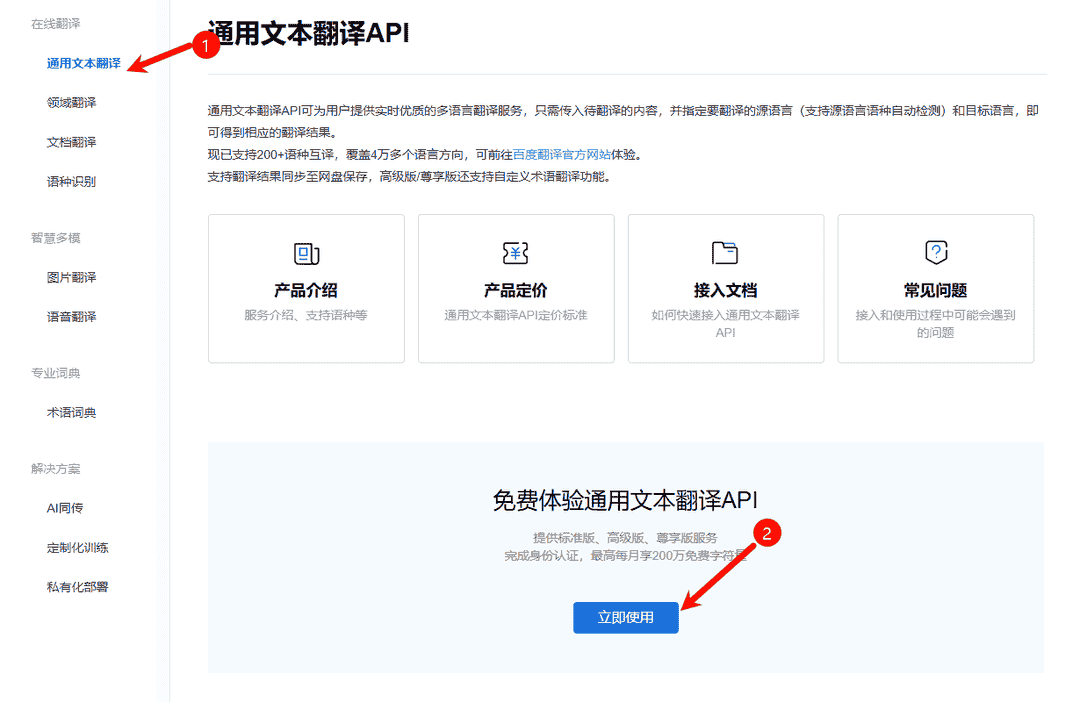Open the 常见问题 card
The width and height of the screenshot is (1080, 702).
[935, 288]
